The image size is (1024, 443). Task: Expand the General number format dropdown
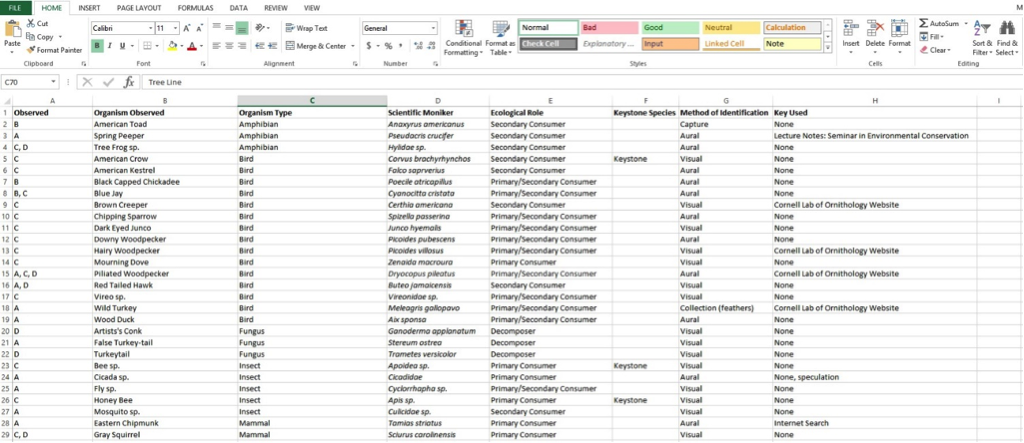point(432,28)
